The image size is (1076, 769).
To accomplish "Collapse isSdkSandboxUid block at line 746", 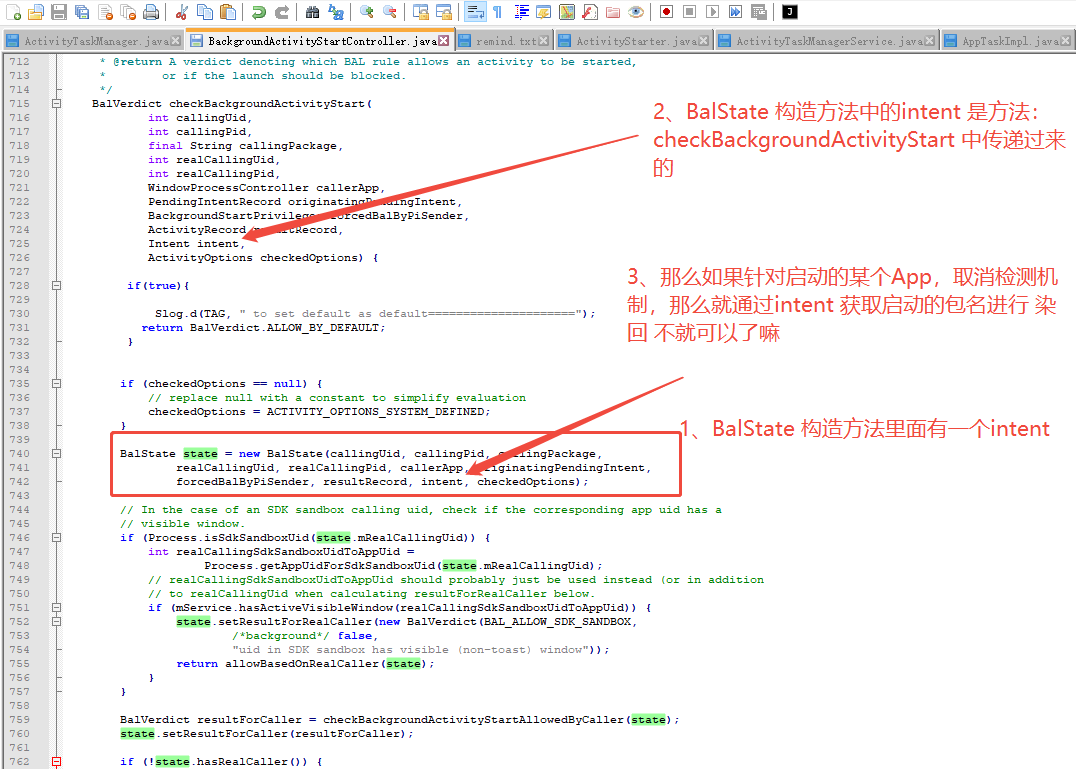I will point(56,538).
